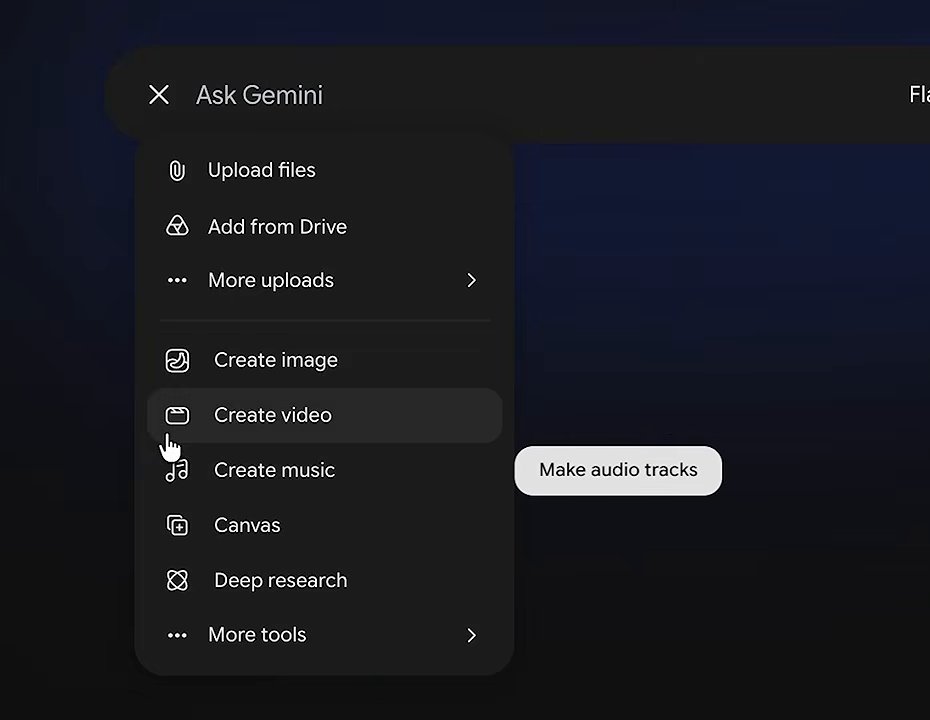930x720 pixels.
Task: Click the paperclip Upload files icon
Action: click(x=177, y=170)
